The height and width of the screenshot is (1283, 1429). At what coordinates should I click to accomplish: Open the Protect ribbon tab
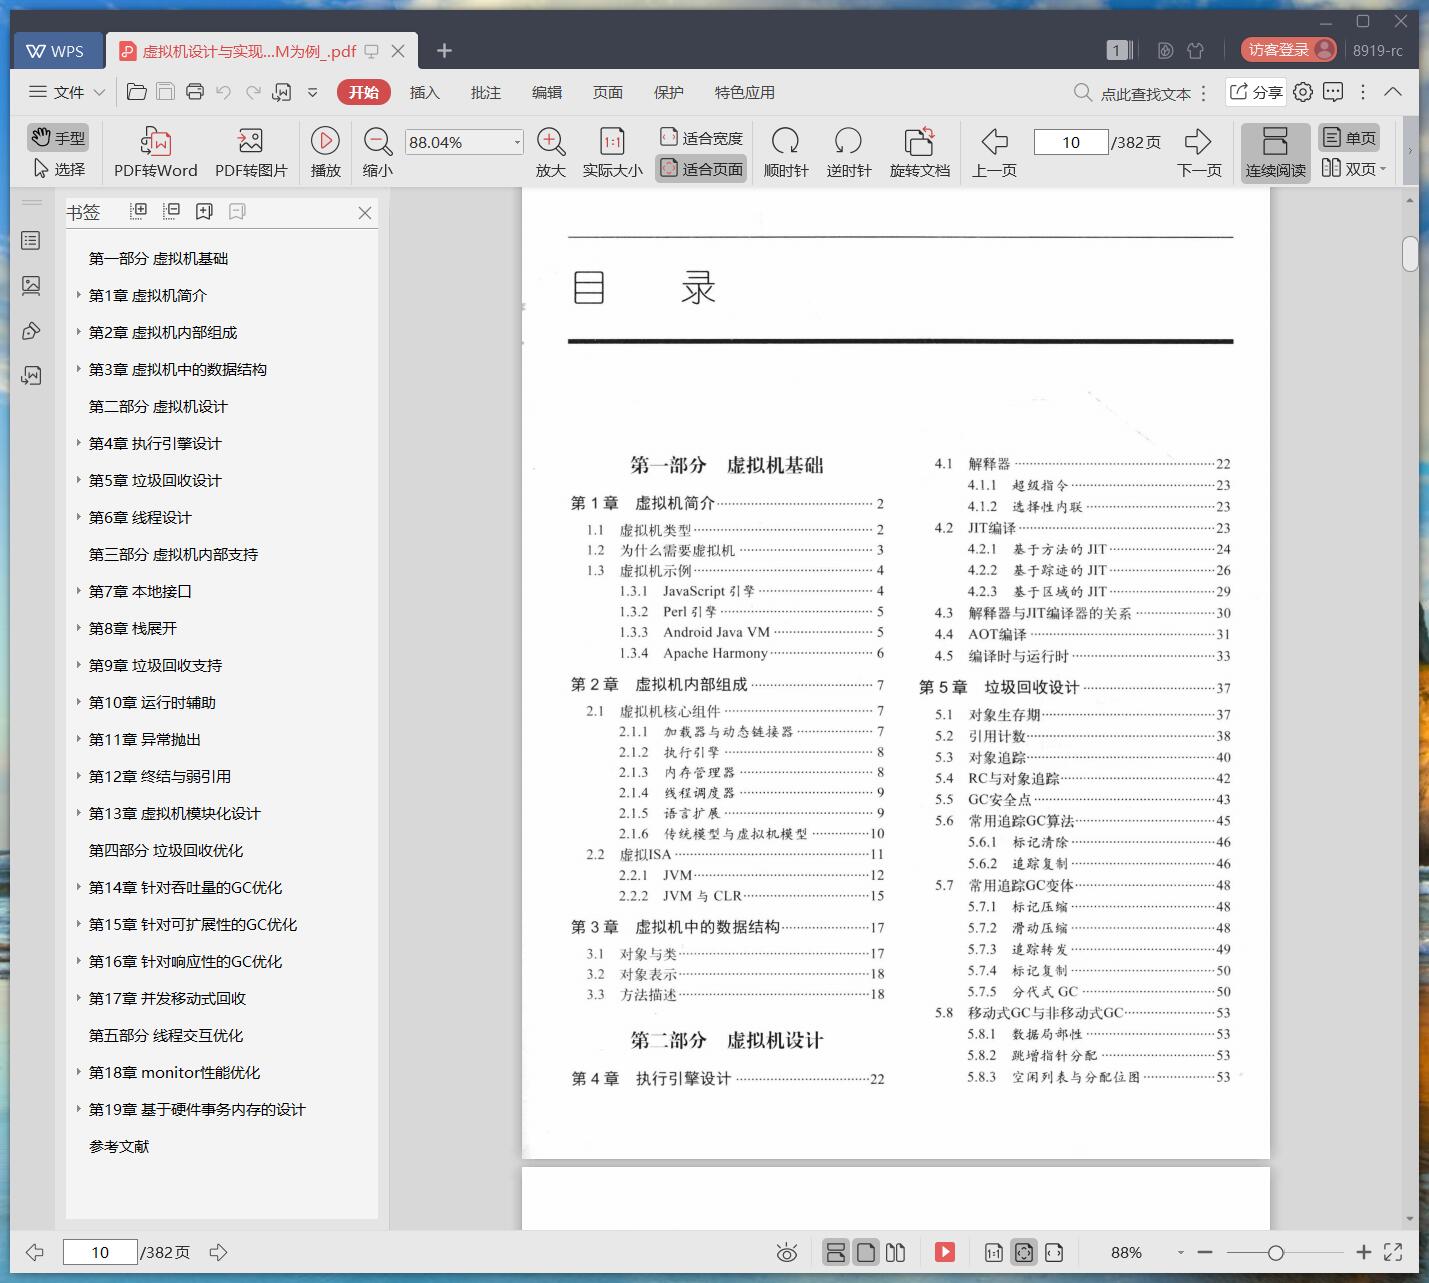668,92
